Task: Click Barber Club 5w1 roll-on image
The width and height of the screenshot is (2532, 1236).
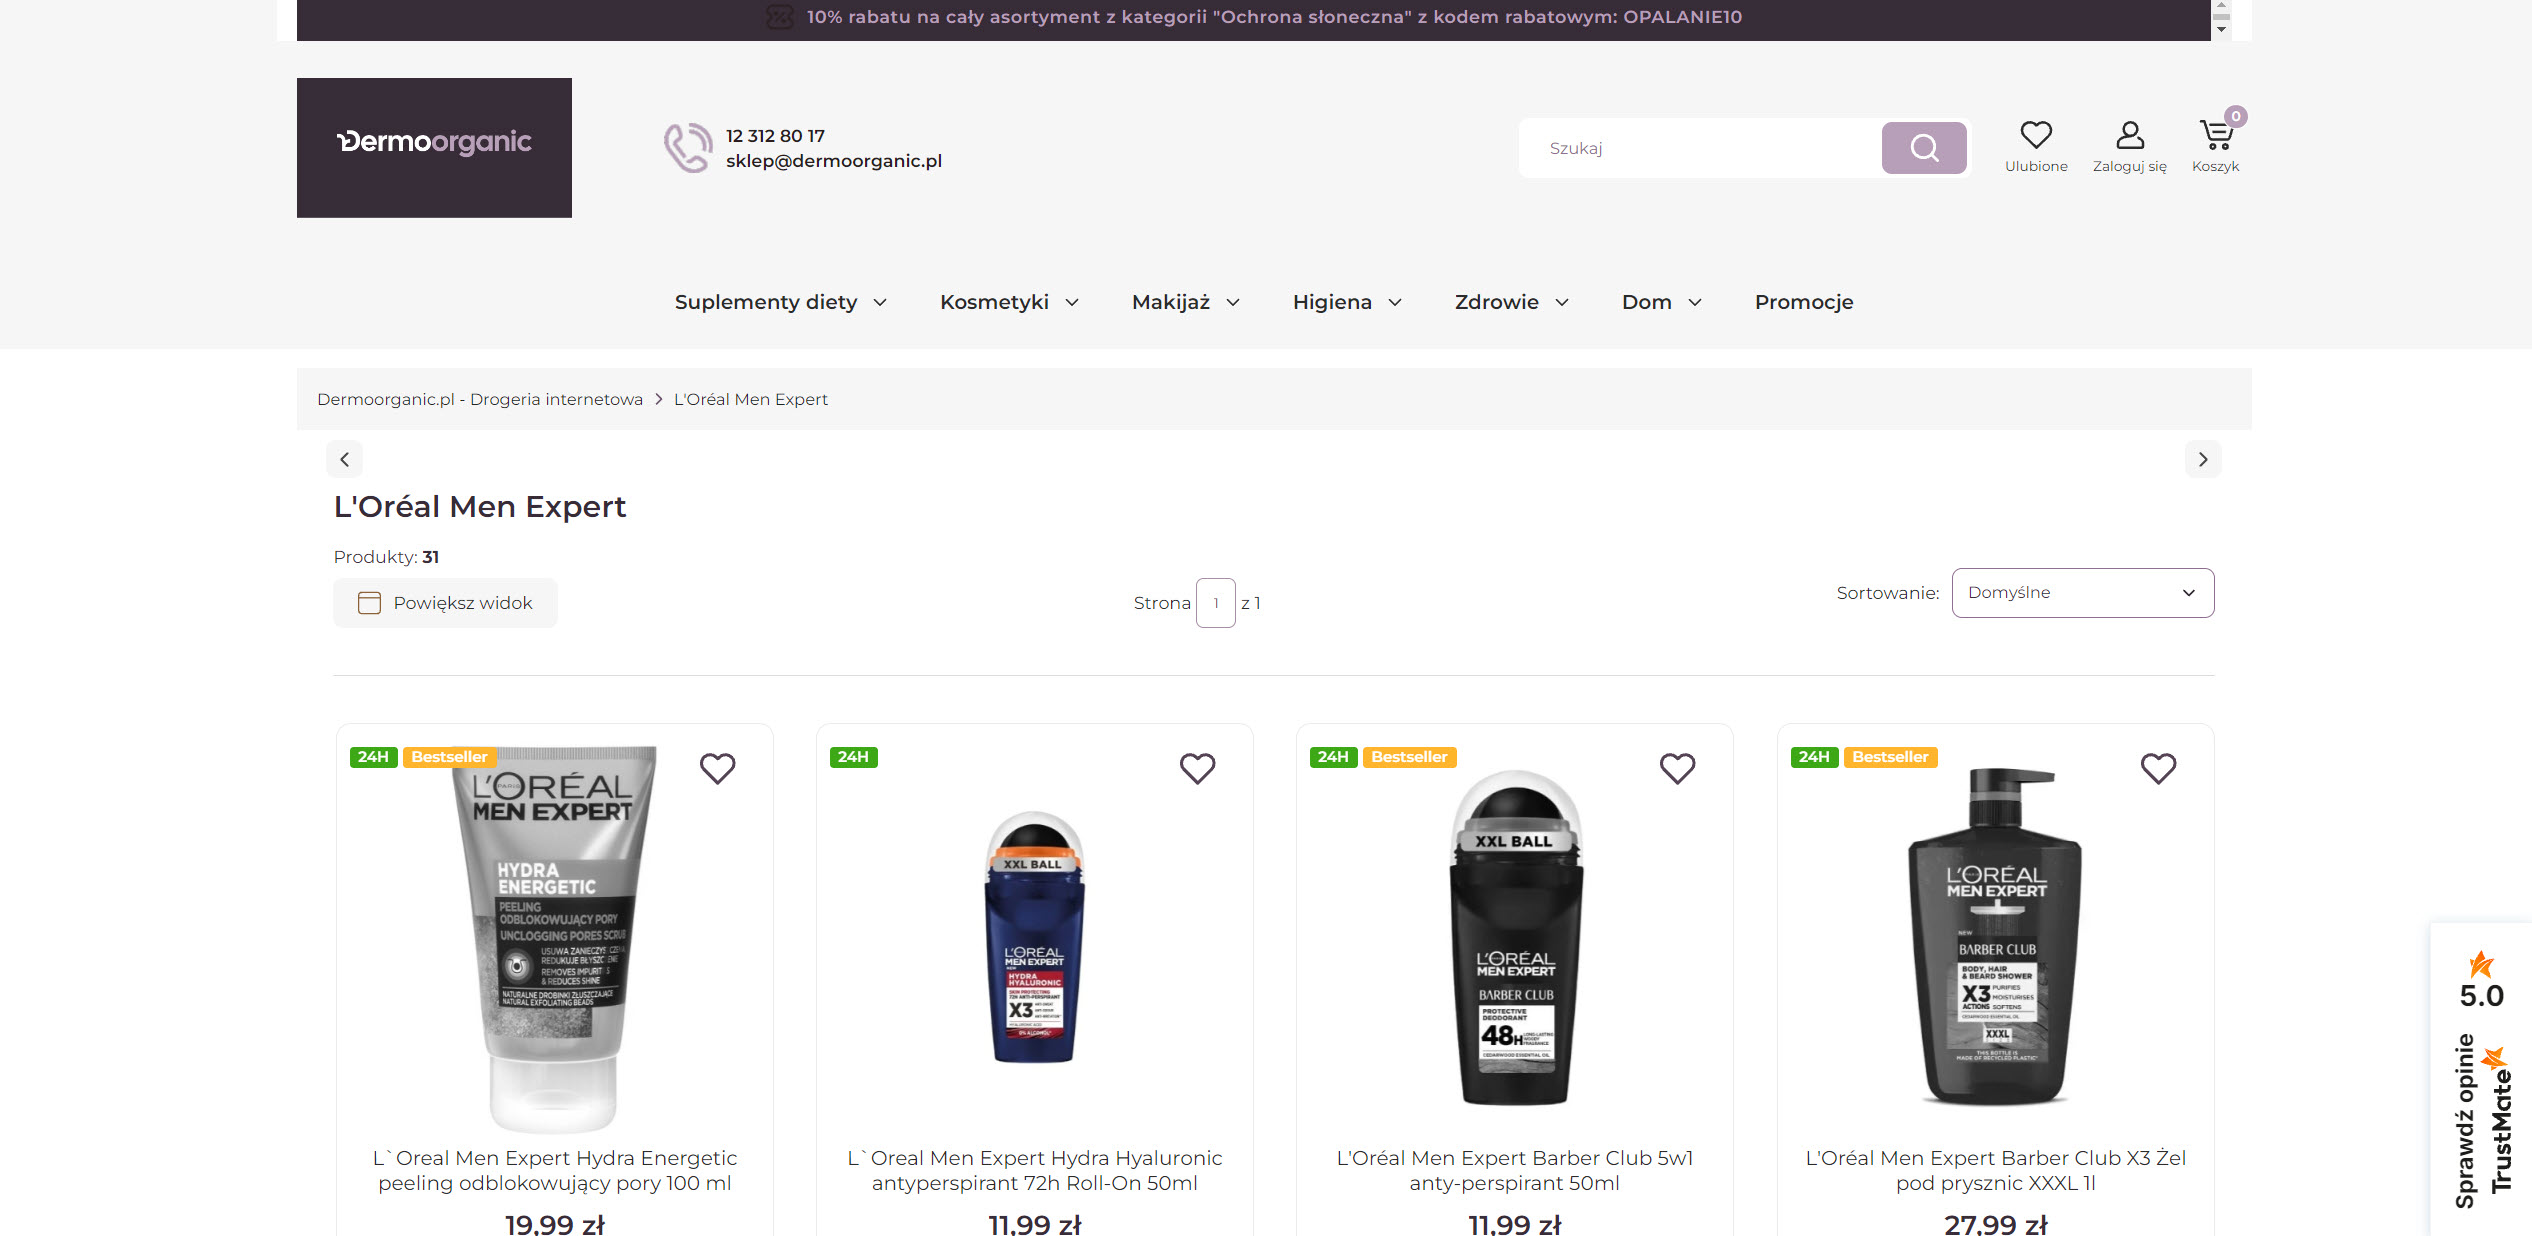Action: click(1515, 938)
